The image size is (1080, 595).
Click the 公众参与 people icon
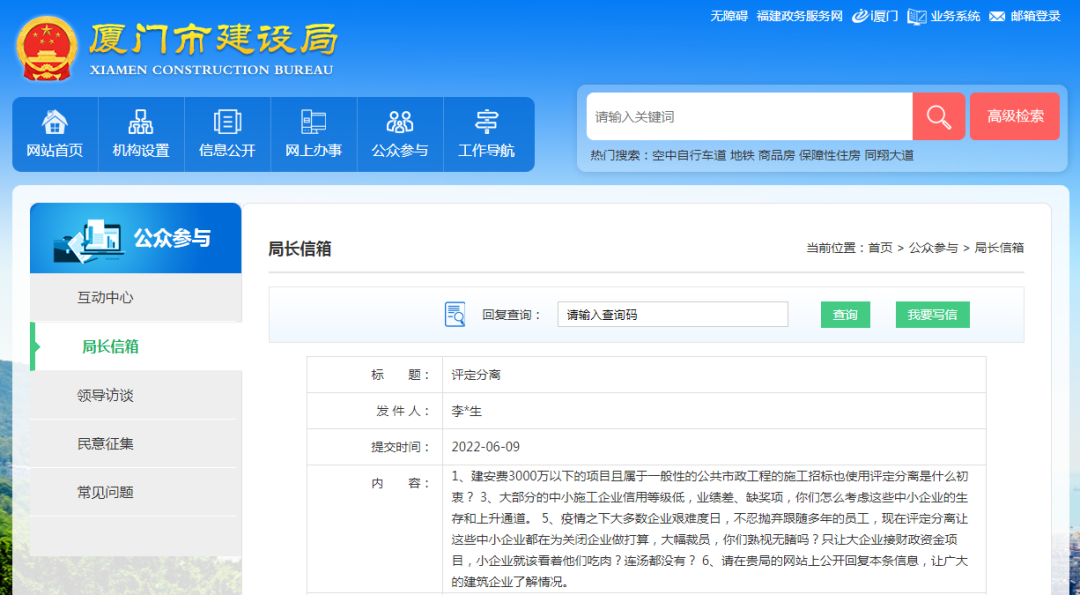399,122
